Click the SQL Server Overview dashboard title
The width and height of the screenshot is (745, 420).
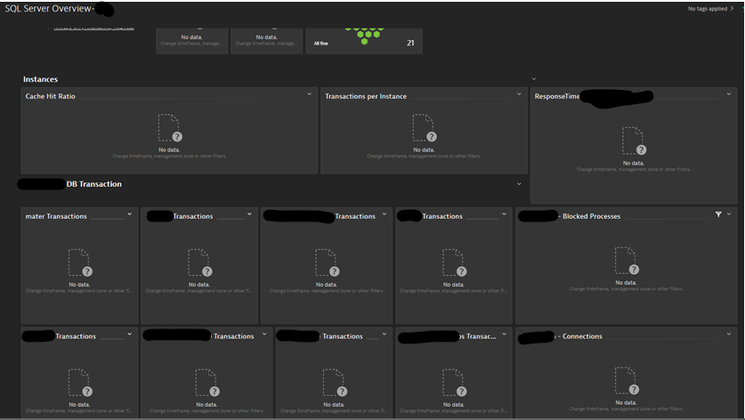coord(48,8)
